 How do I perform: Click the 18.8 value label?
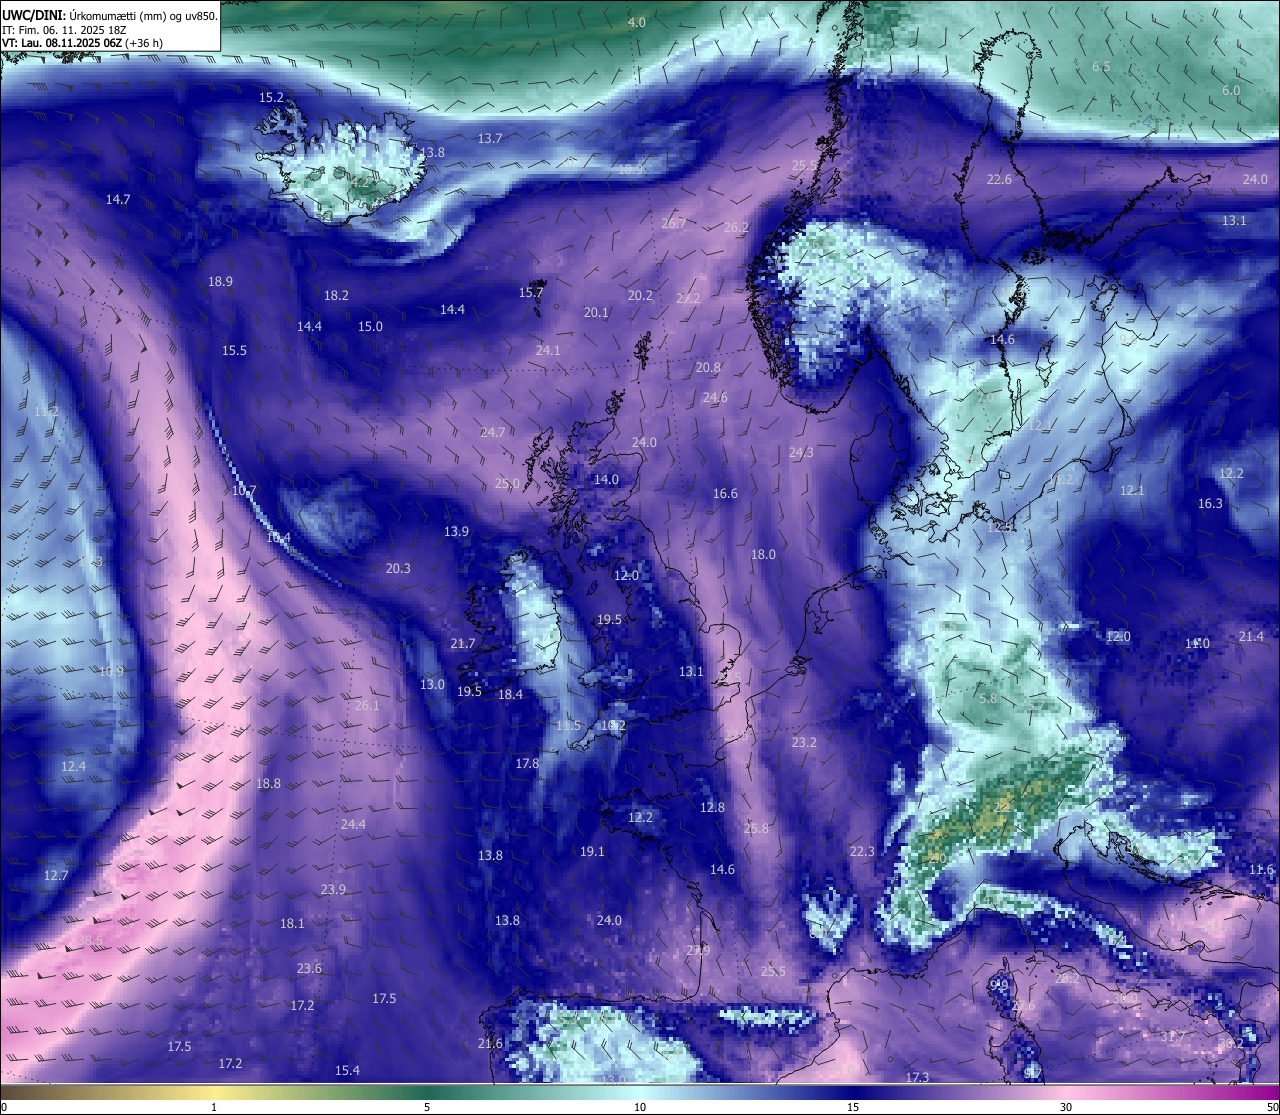[x=268, y=784]
